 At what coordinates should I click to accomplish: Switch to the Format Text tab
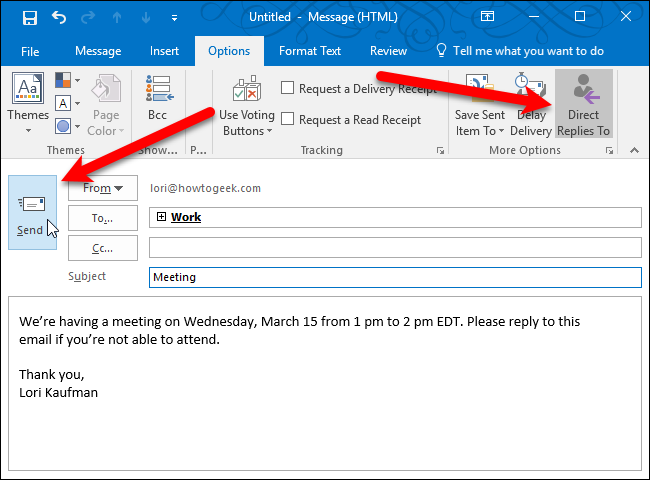pos(310,51)
